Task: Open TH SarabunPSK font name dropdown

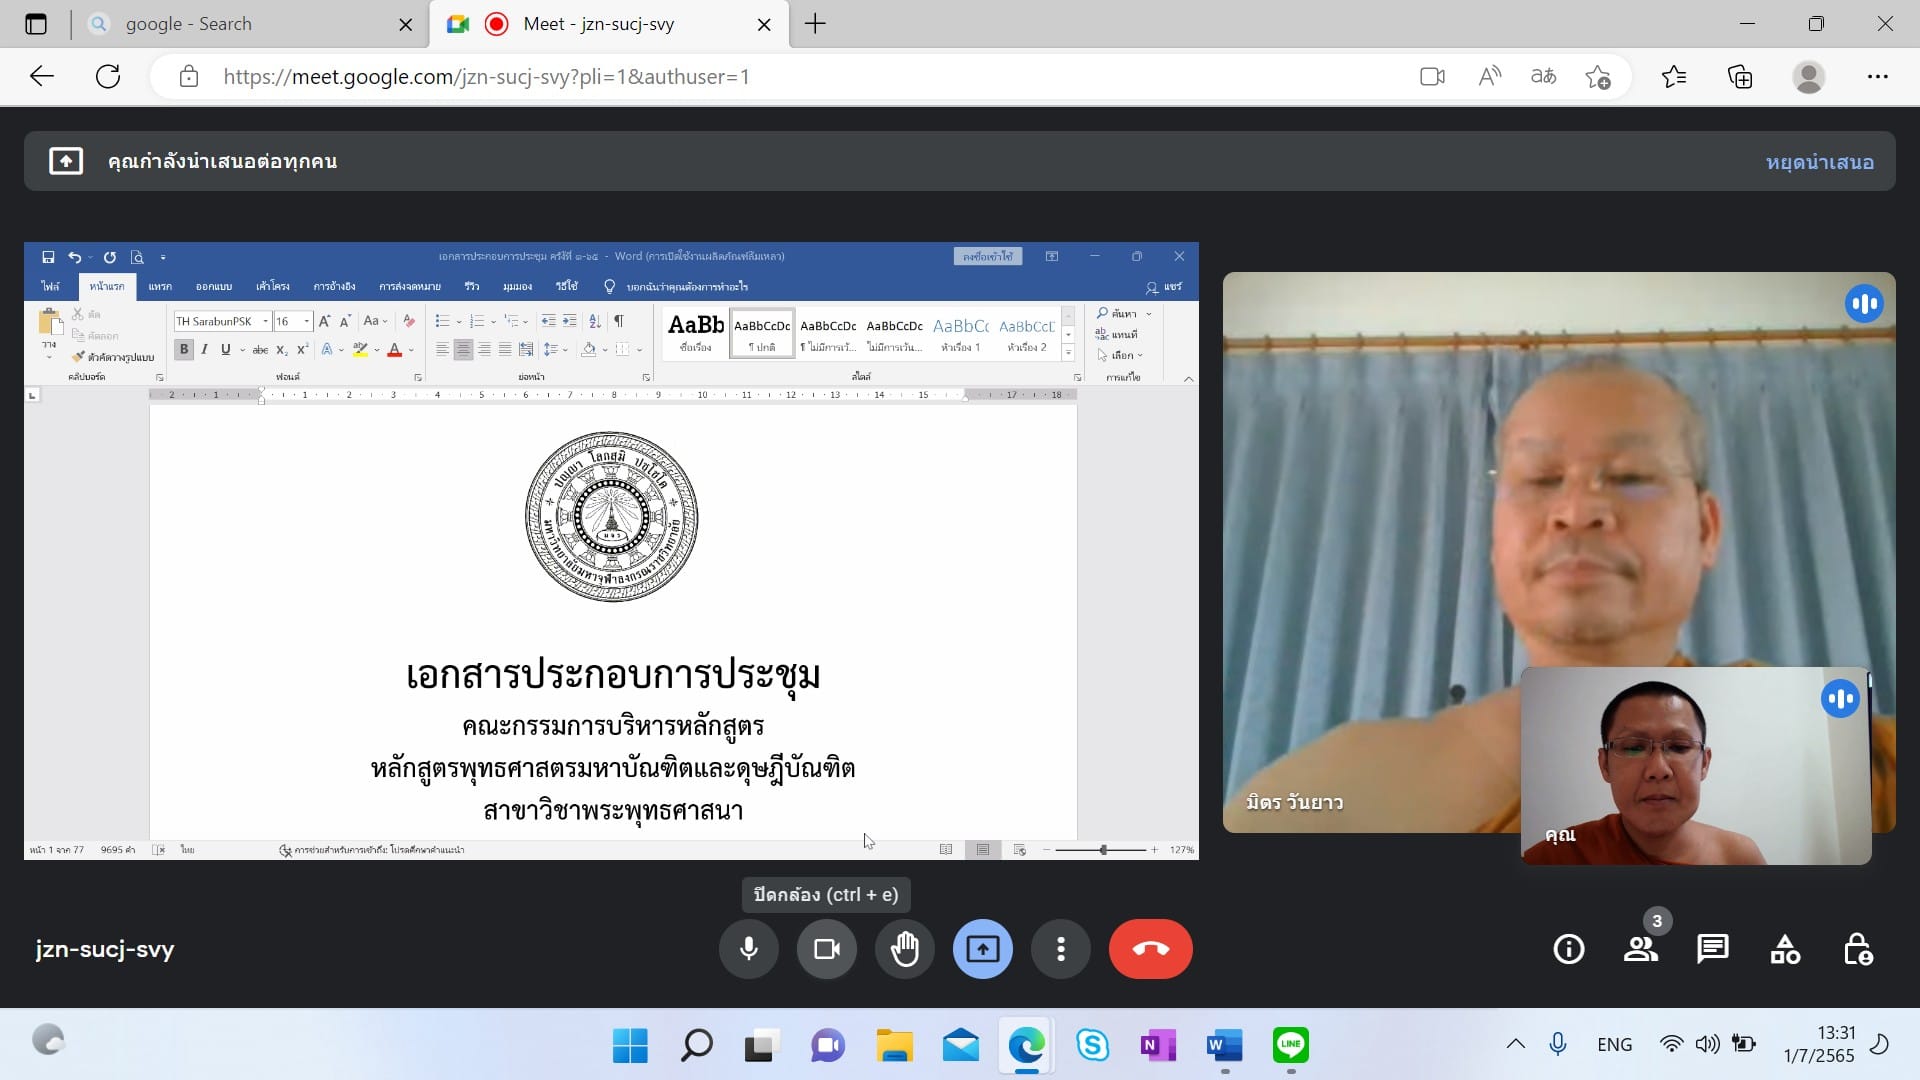Action: click(x=266, y=322)
